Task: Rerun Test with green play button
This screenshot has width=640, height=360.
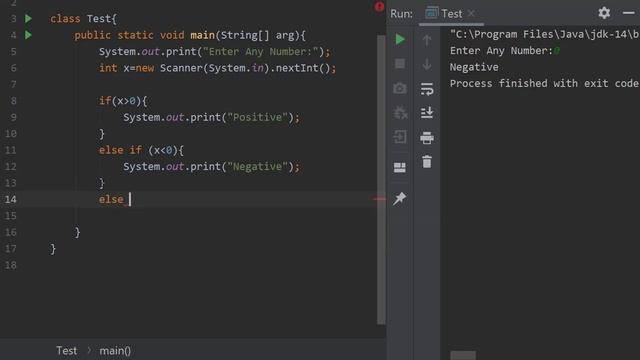Action: click(x=400, y=39)
